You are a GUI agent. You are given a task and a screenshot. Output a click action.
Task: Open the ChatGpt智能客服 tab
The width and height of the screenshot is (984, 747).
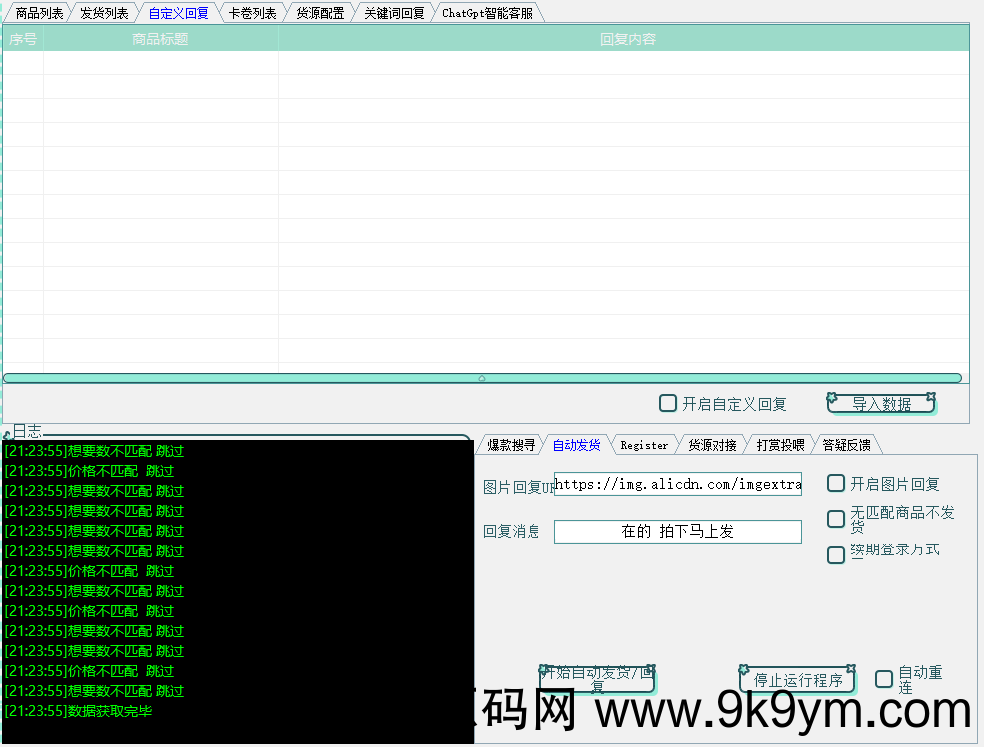click(x=487, y=13)
